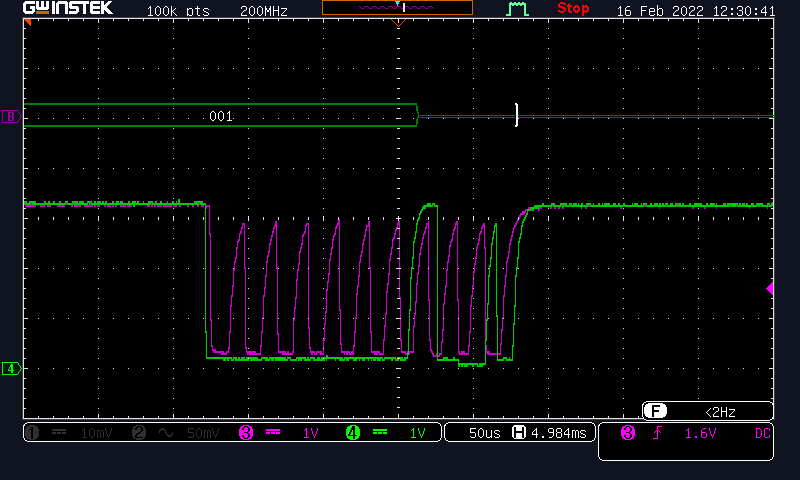Image resolution: width=800 pixels, height=480 pixels.
Task: Select the bus B channel marker
Action: [x=11, y=117]
